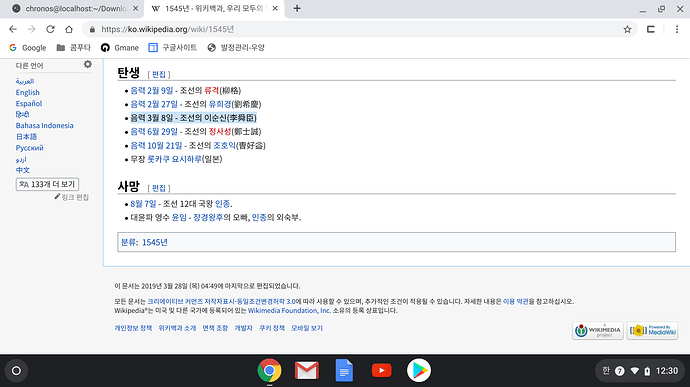Switch to 中文 language version
Screen dimensions: 690x387
(23, 170)
